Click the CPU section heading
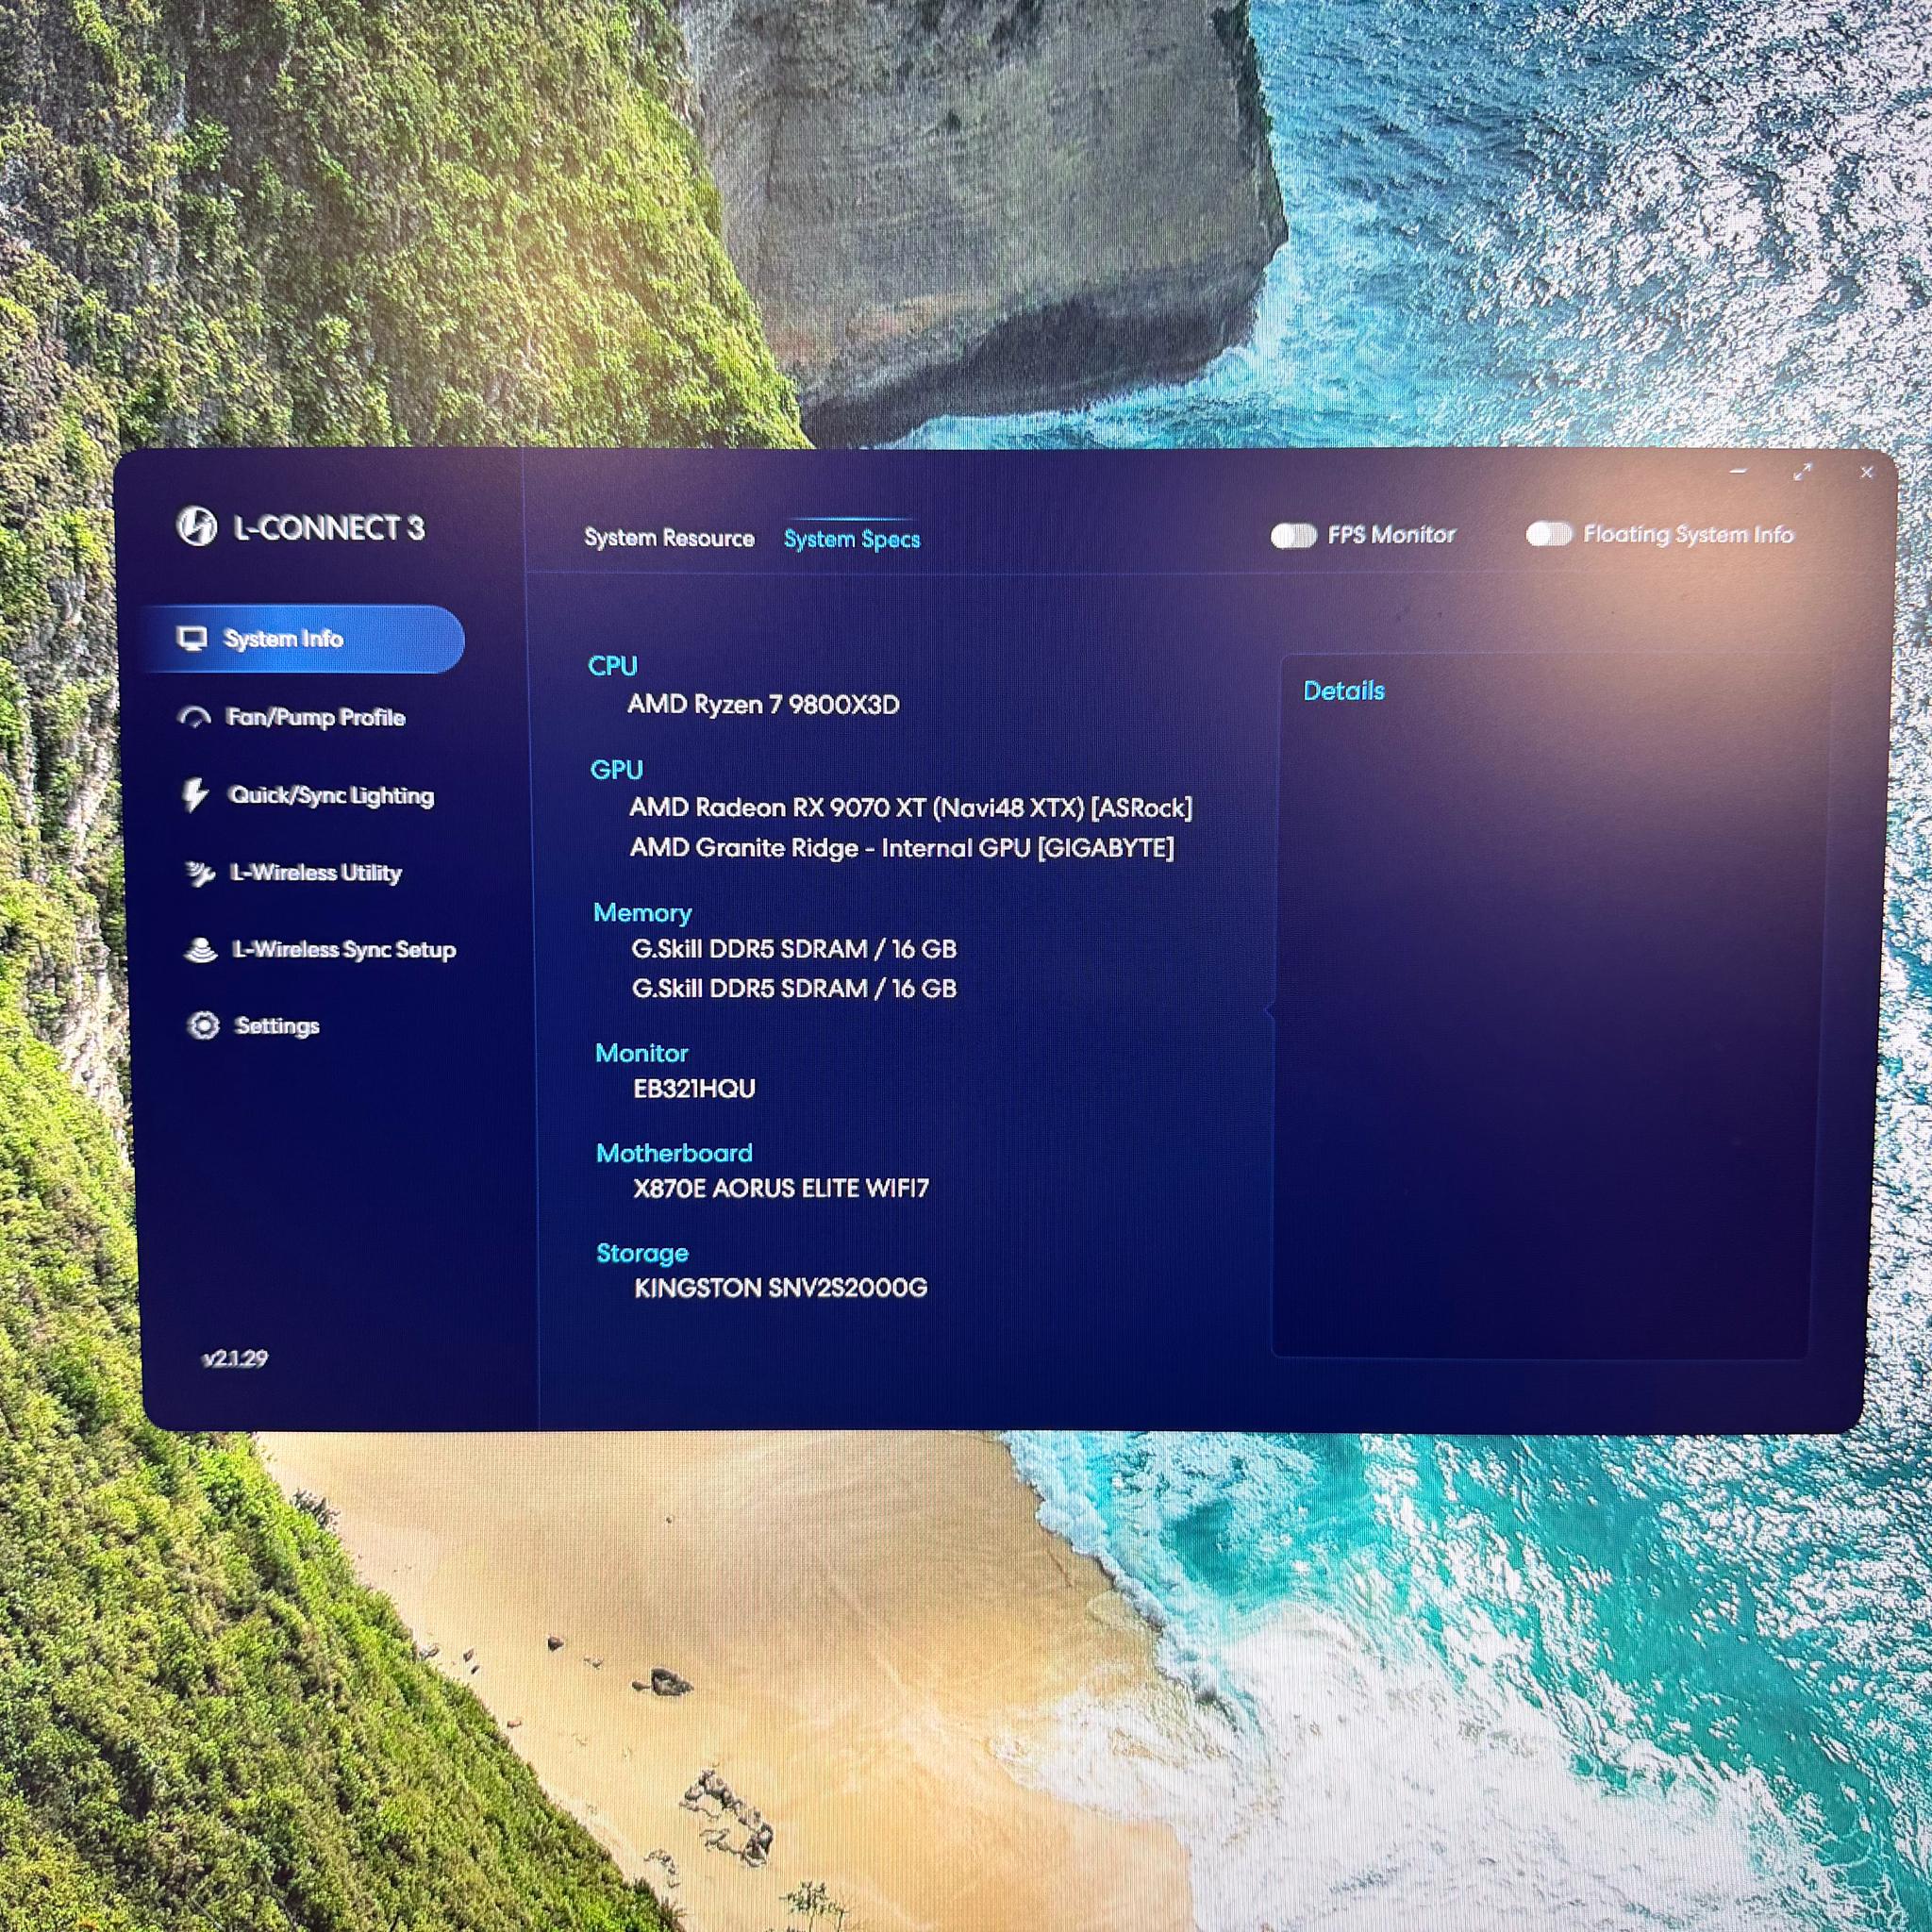The width and height of the screenshot is (1932, 1932). (612, 666)
